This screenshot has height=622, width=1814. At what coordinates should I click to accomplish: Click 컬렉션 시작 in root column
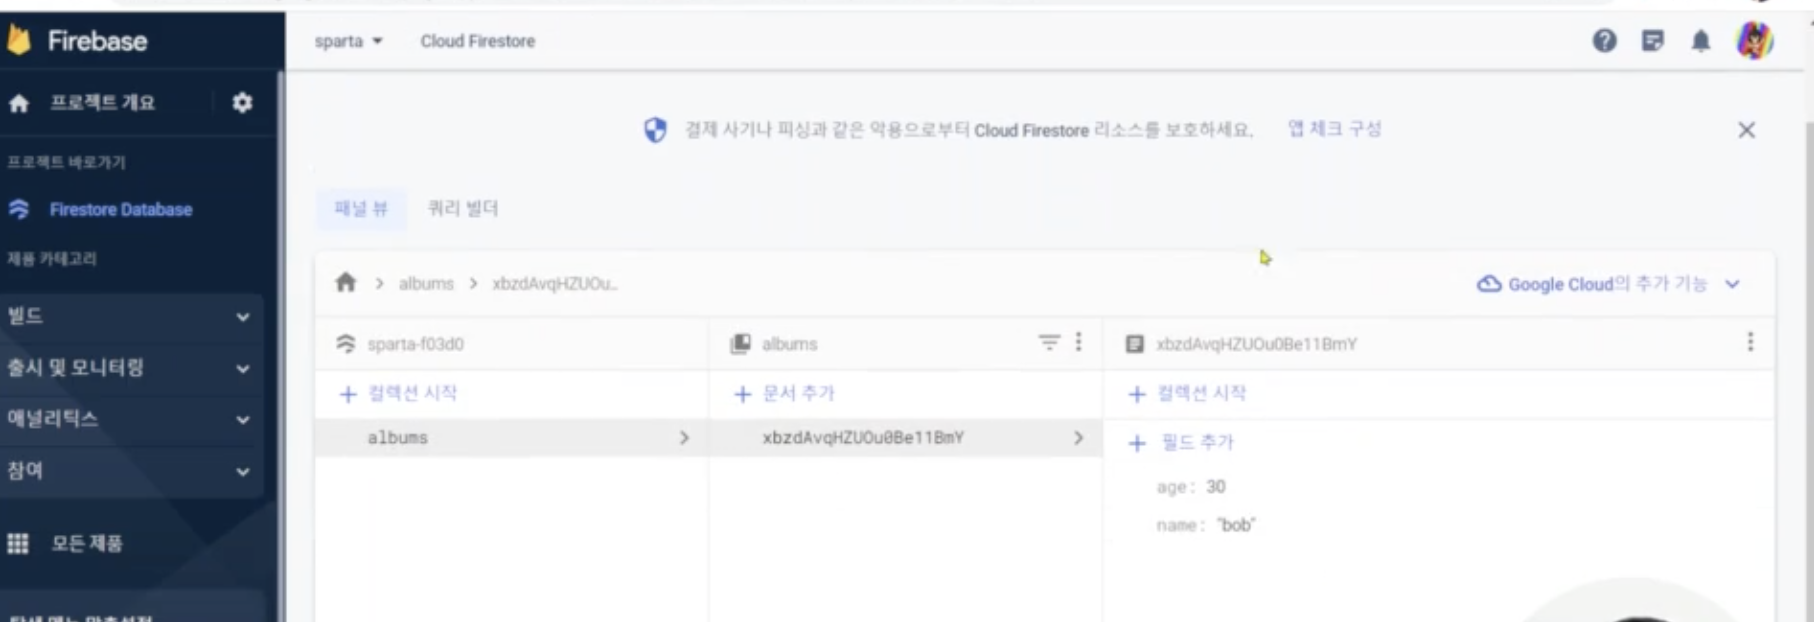tap(398, 394)
